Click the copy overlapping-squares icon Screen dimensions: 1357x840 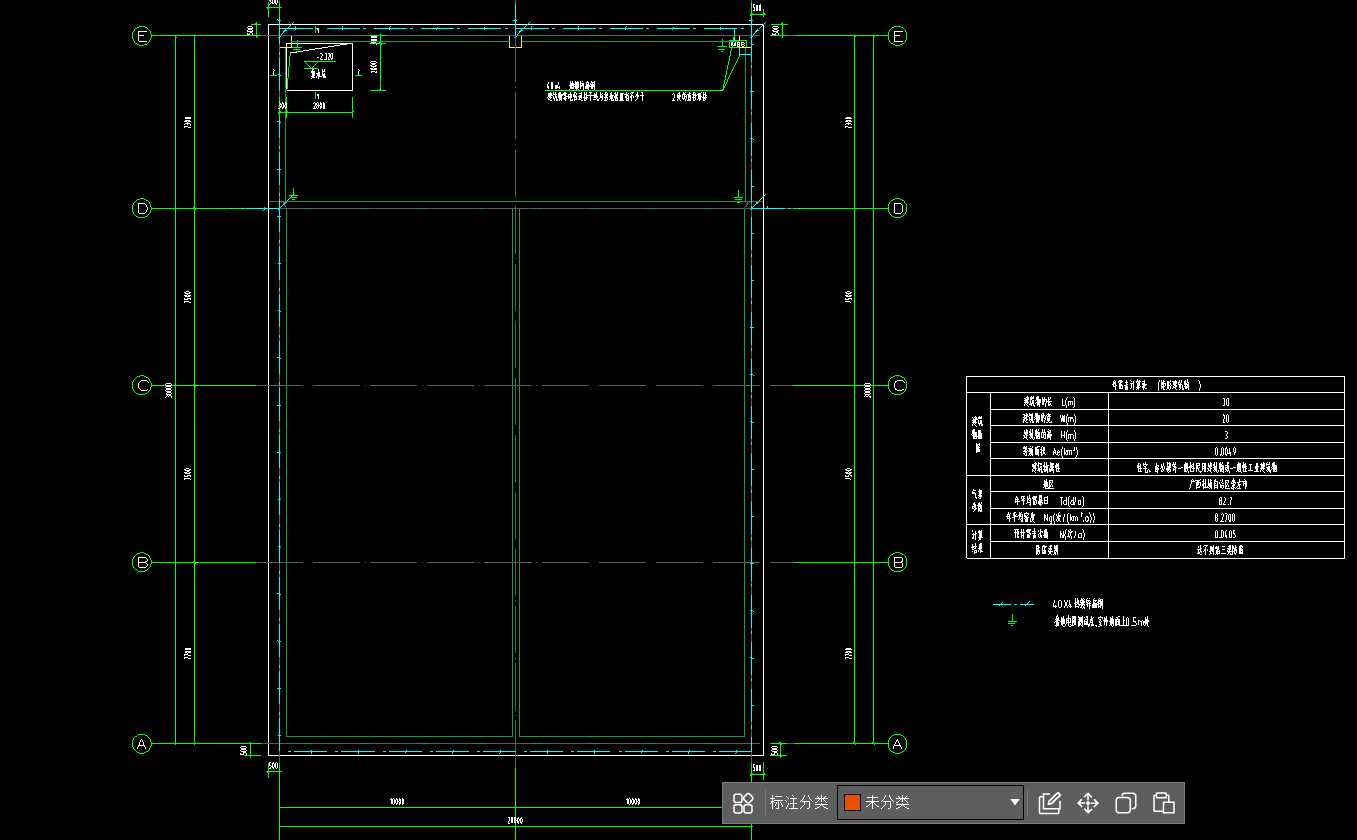(x=1126, y=803)
